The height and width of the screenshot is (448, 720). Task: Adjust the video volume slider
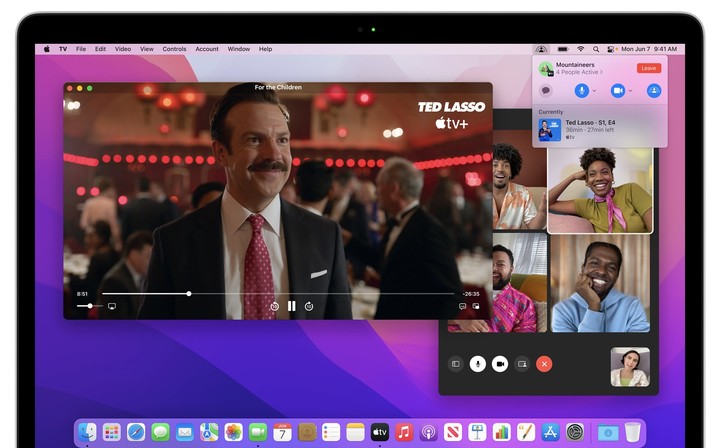[90, 306]
